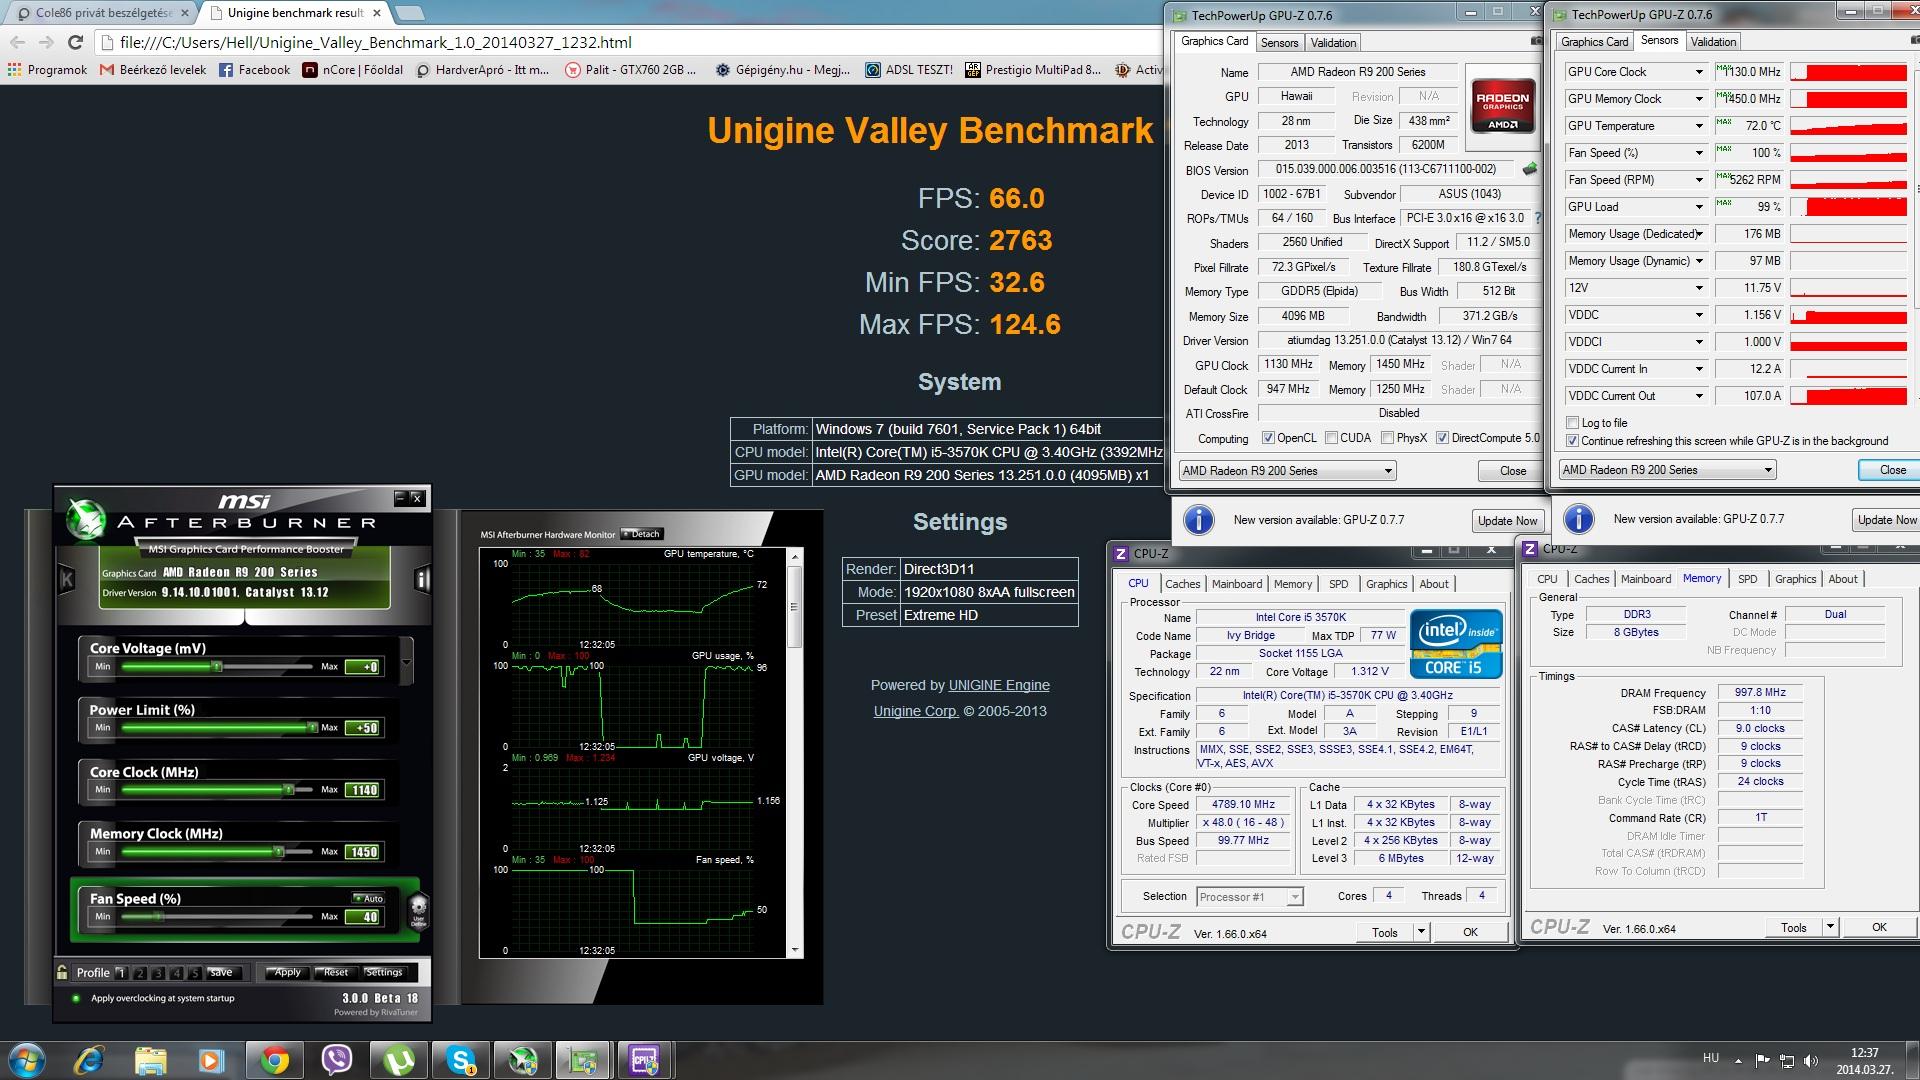Screen dimensions: 1920x1080
Task: Enable the Log to file checkbox
Action: (x=1573, y=423)
